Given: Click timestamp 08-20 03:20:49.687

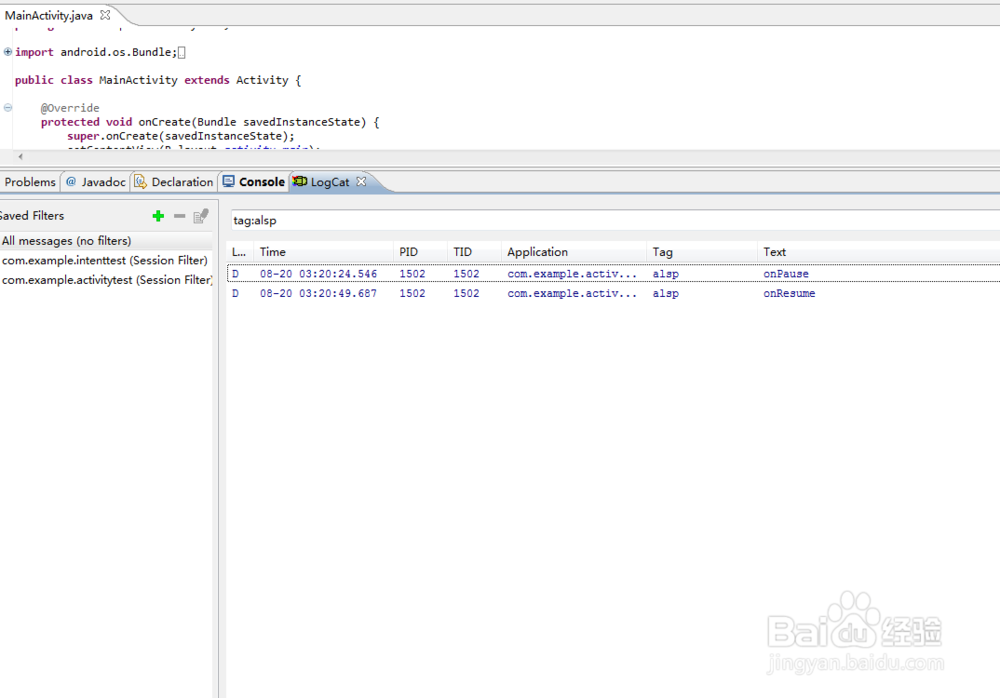Looking at the screenshot, I should [x=318, y=293].
